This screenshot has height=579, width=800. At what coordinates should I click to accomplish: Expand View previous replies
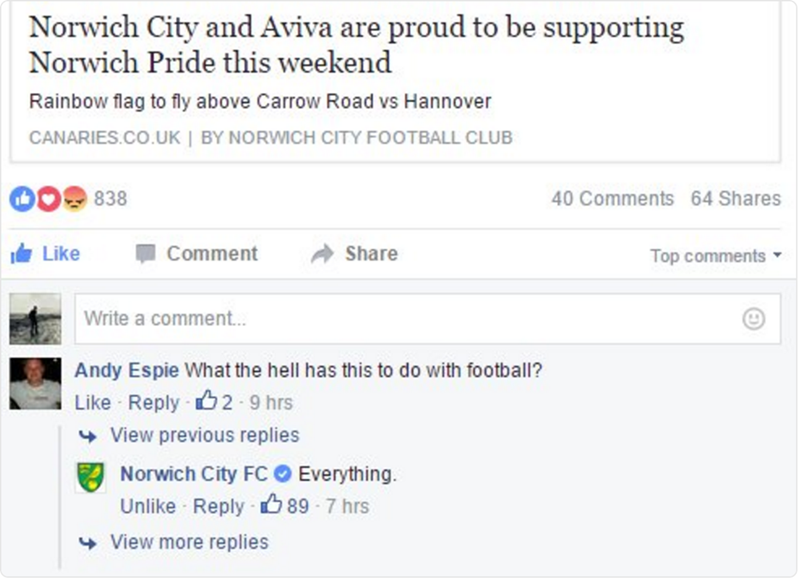(x=203, y=435)
